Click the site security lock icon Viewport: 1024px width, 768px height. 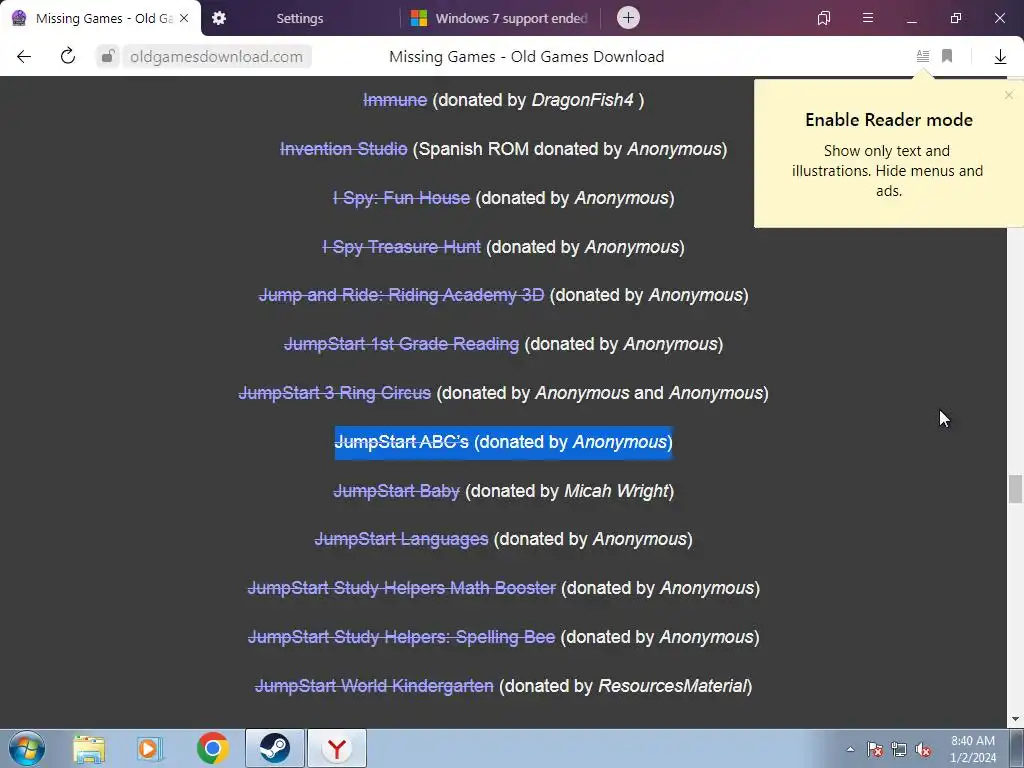[108, 56]
